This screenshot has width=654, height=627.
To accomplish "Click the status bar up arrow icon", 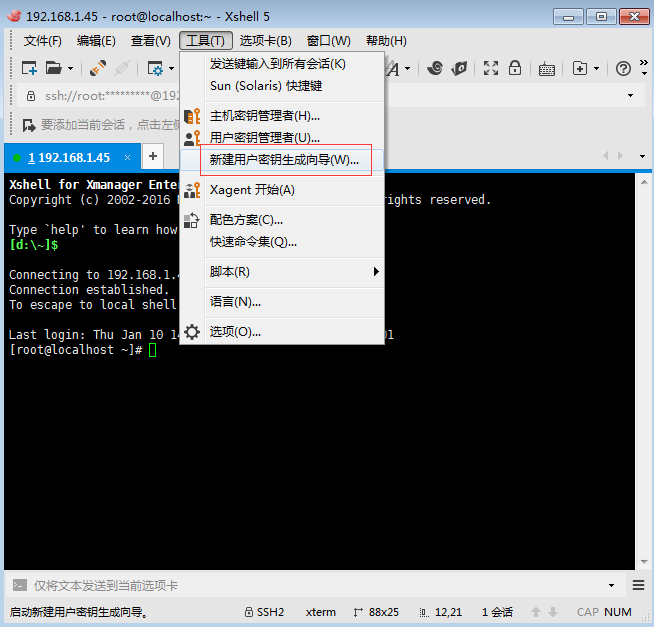I will click(536, 612).
